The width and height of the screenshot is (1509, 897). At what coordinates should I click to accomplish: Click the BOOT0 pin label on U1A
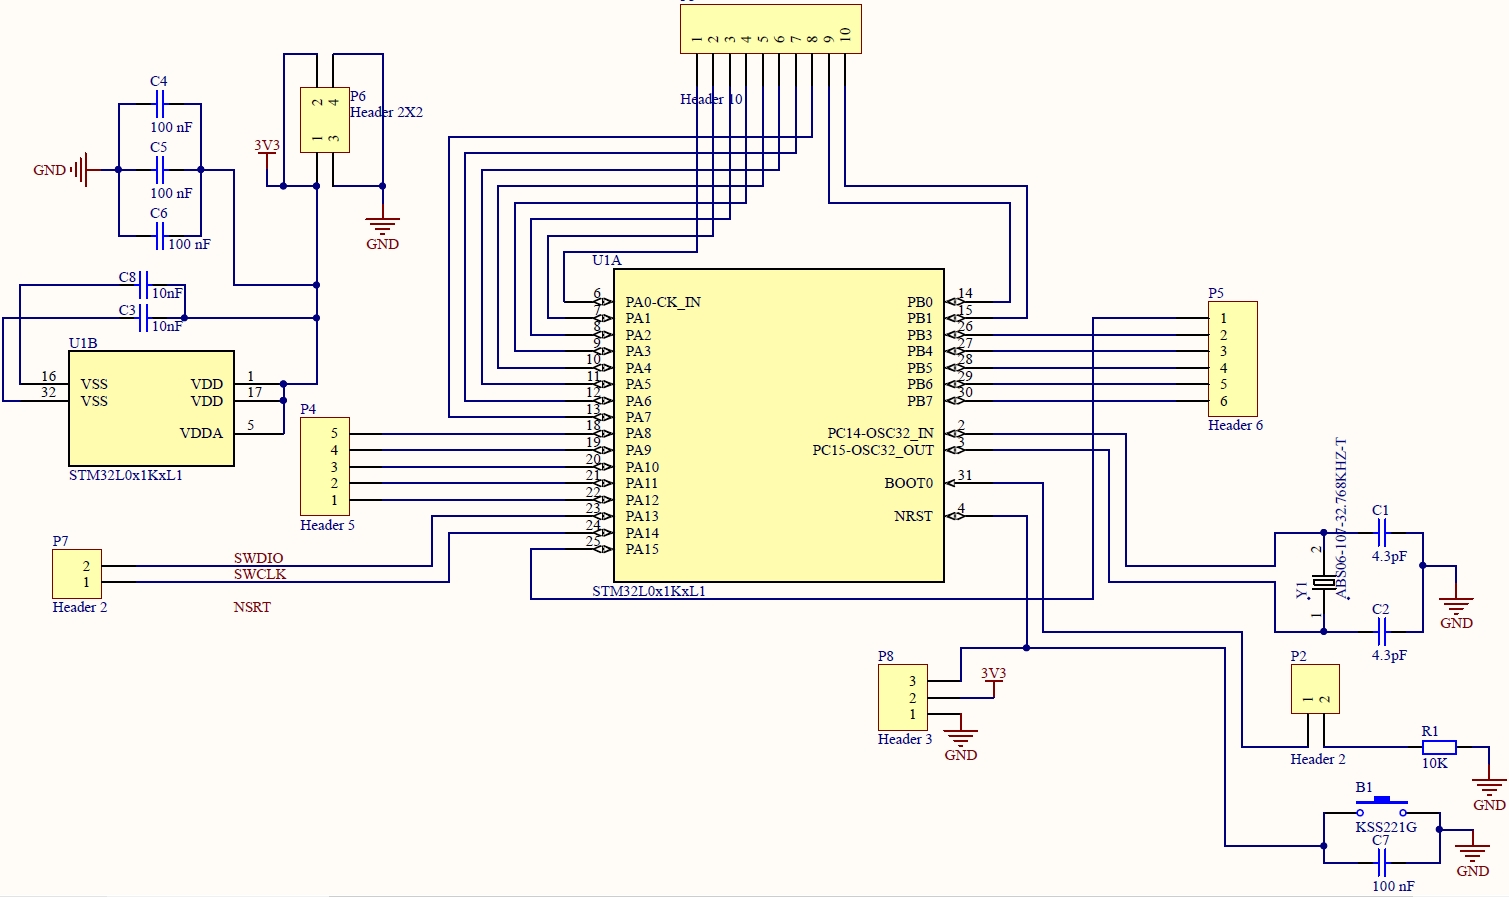[908, 483]
